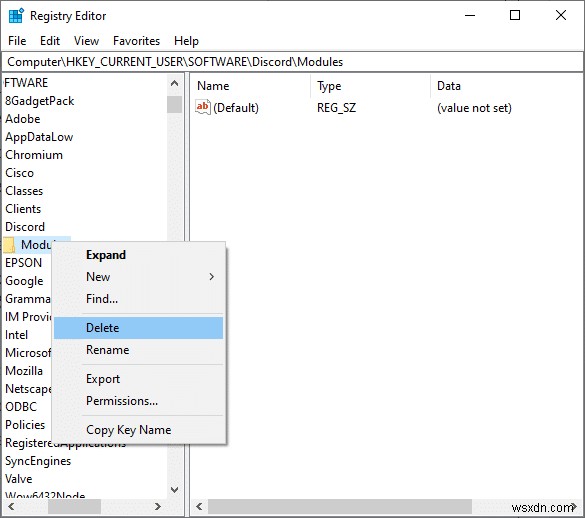Choose Rename from the context menu

pyautogui.click(x=138, y=350)
